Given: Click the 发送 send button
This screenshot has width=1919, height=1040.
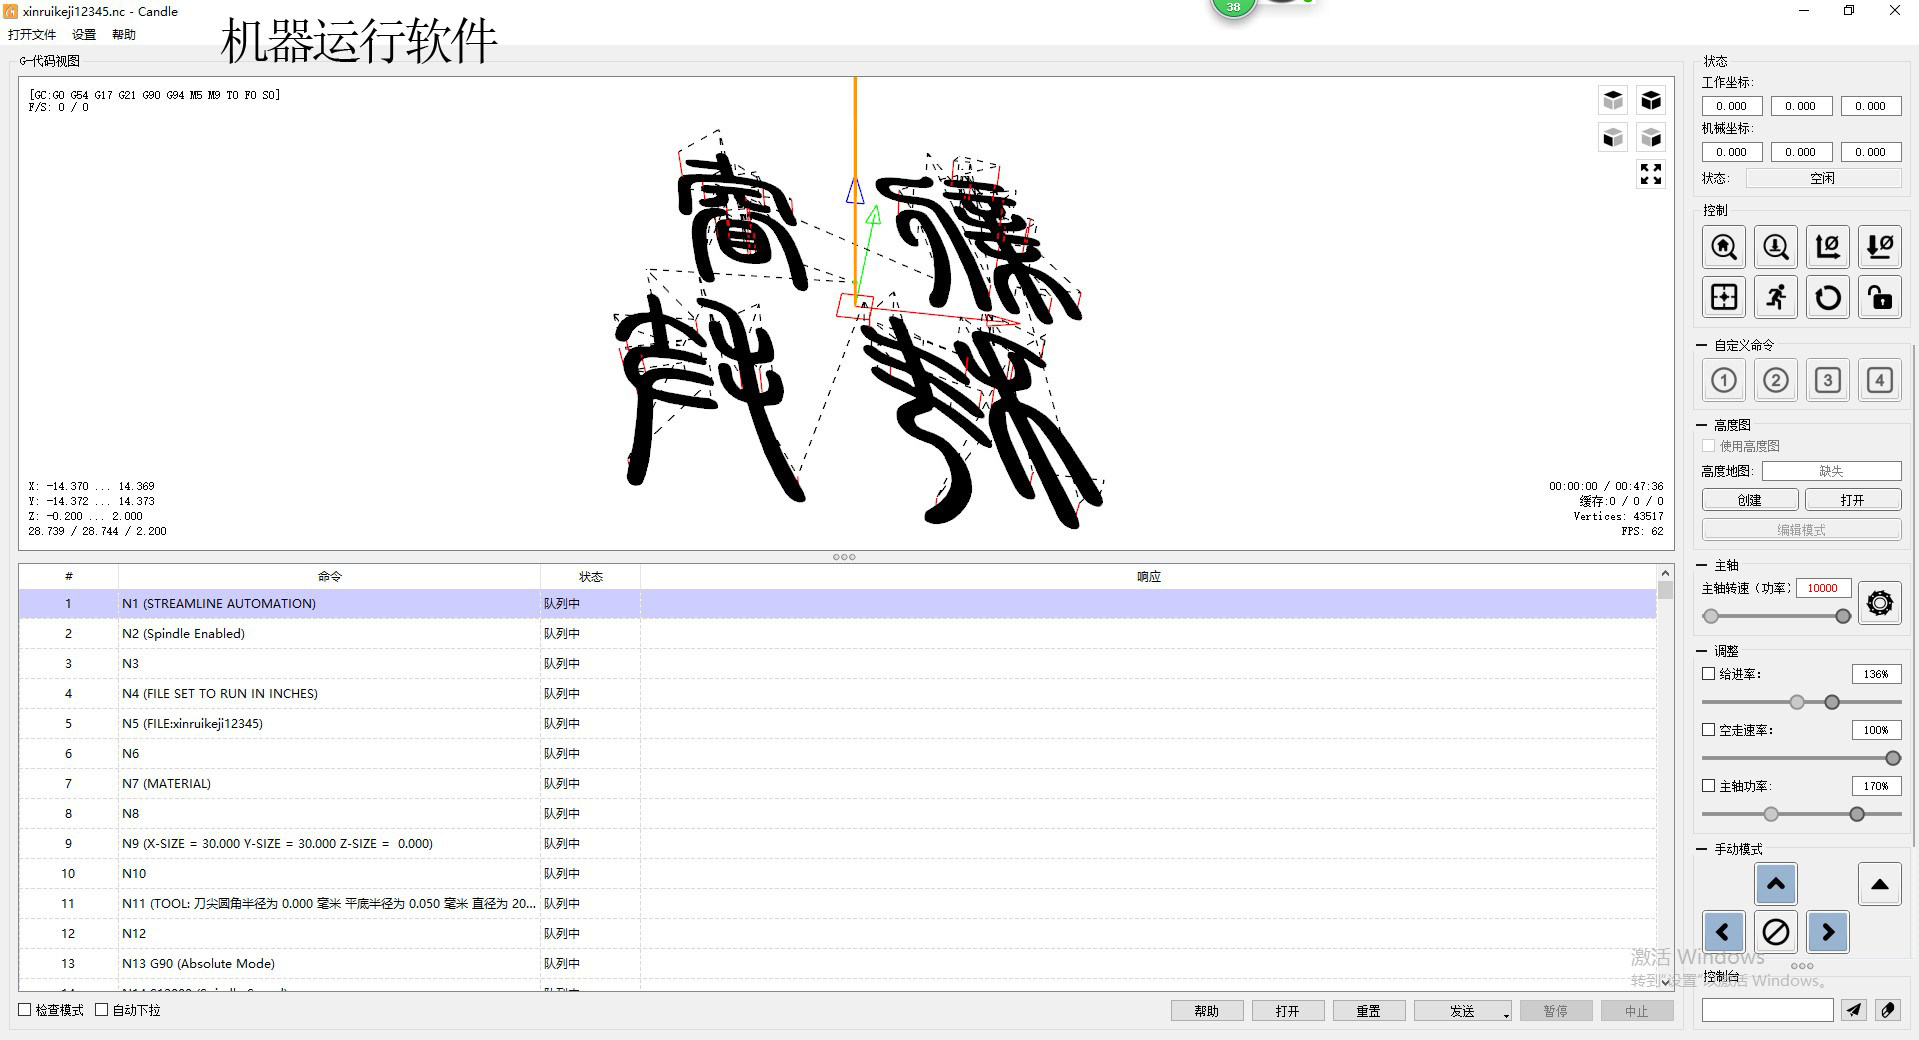Looking at the screenshot, I should coord(1462,1011).
